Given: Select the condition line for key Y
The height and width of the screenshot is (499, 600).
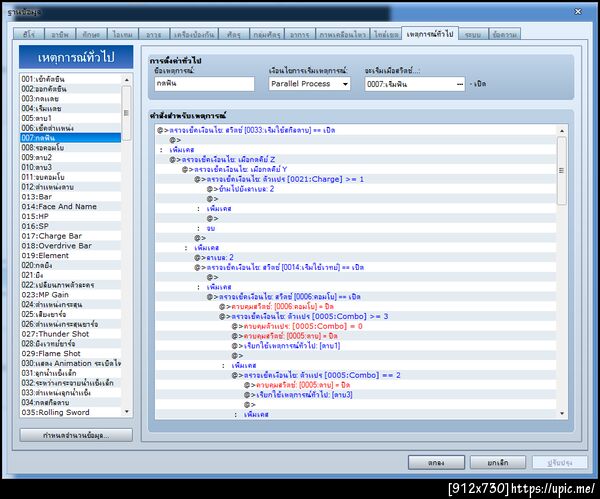Looking at the screenshot, I should click(356, 170).
